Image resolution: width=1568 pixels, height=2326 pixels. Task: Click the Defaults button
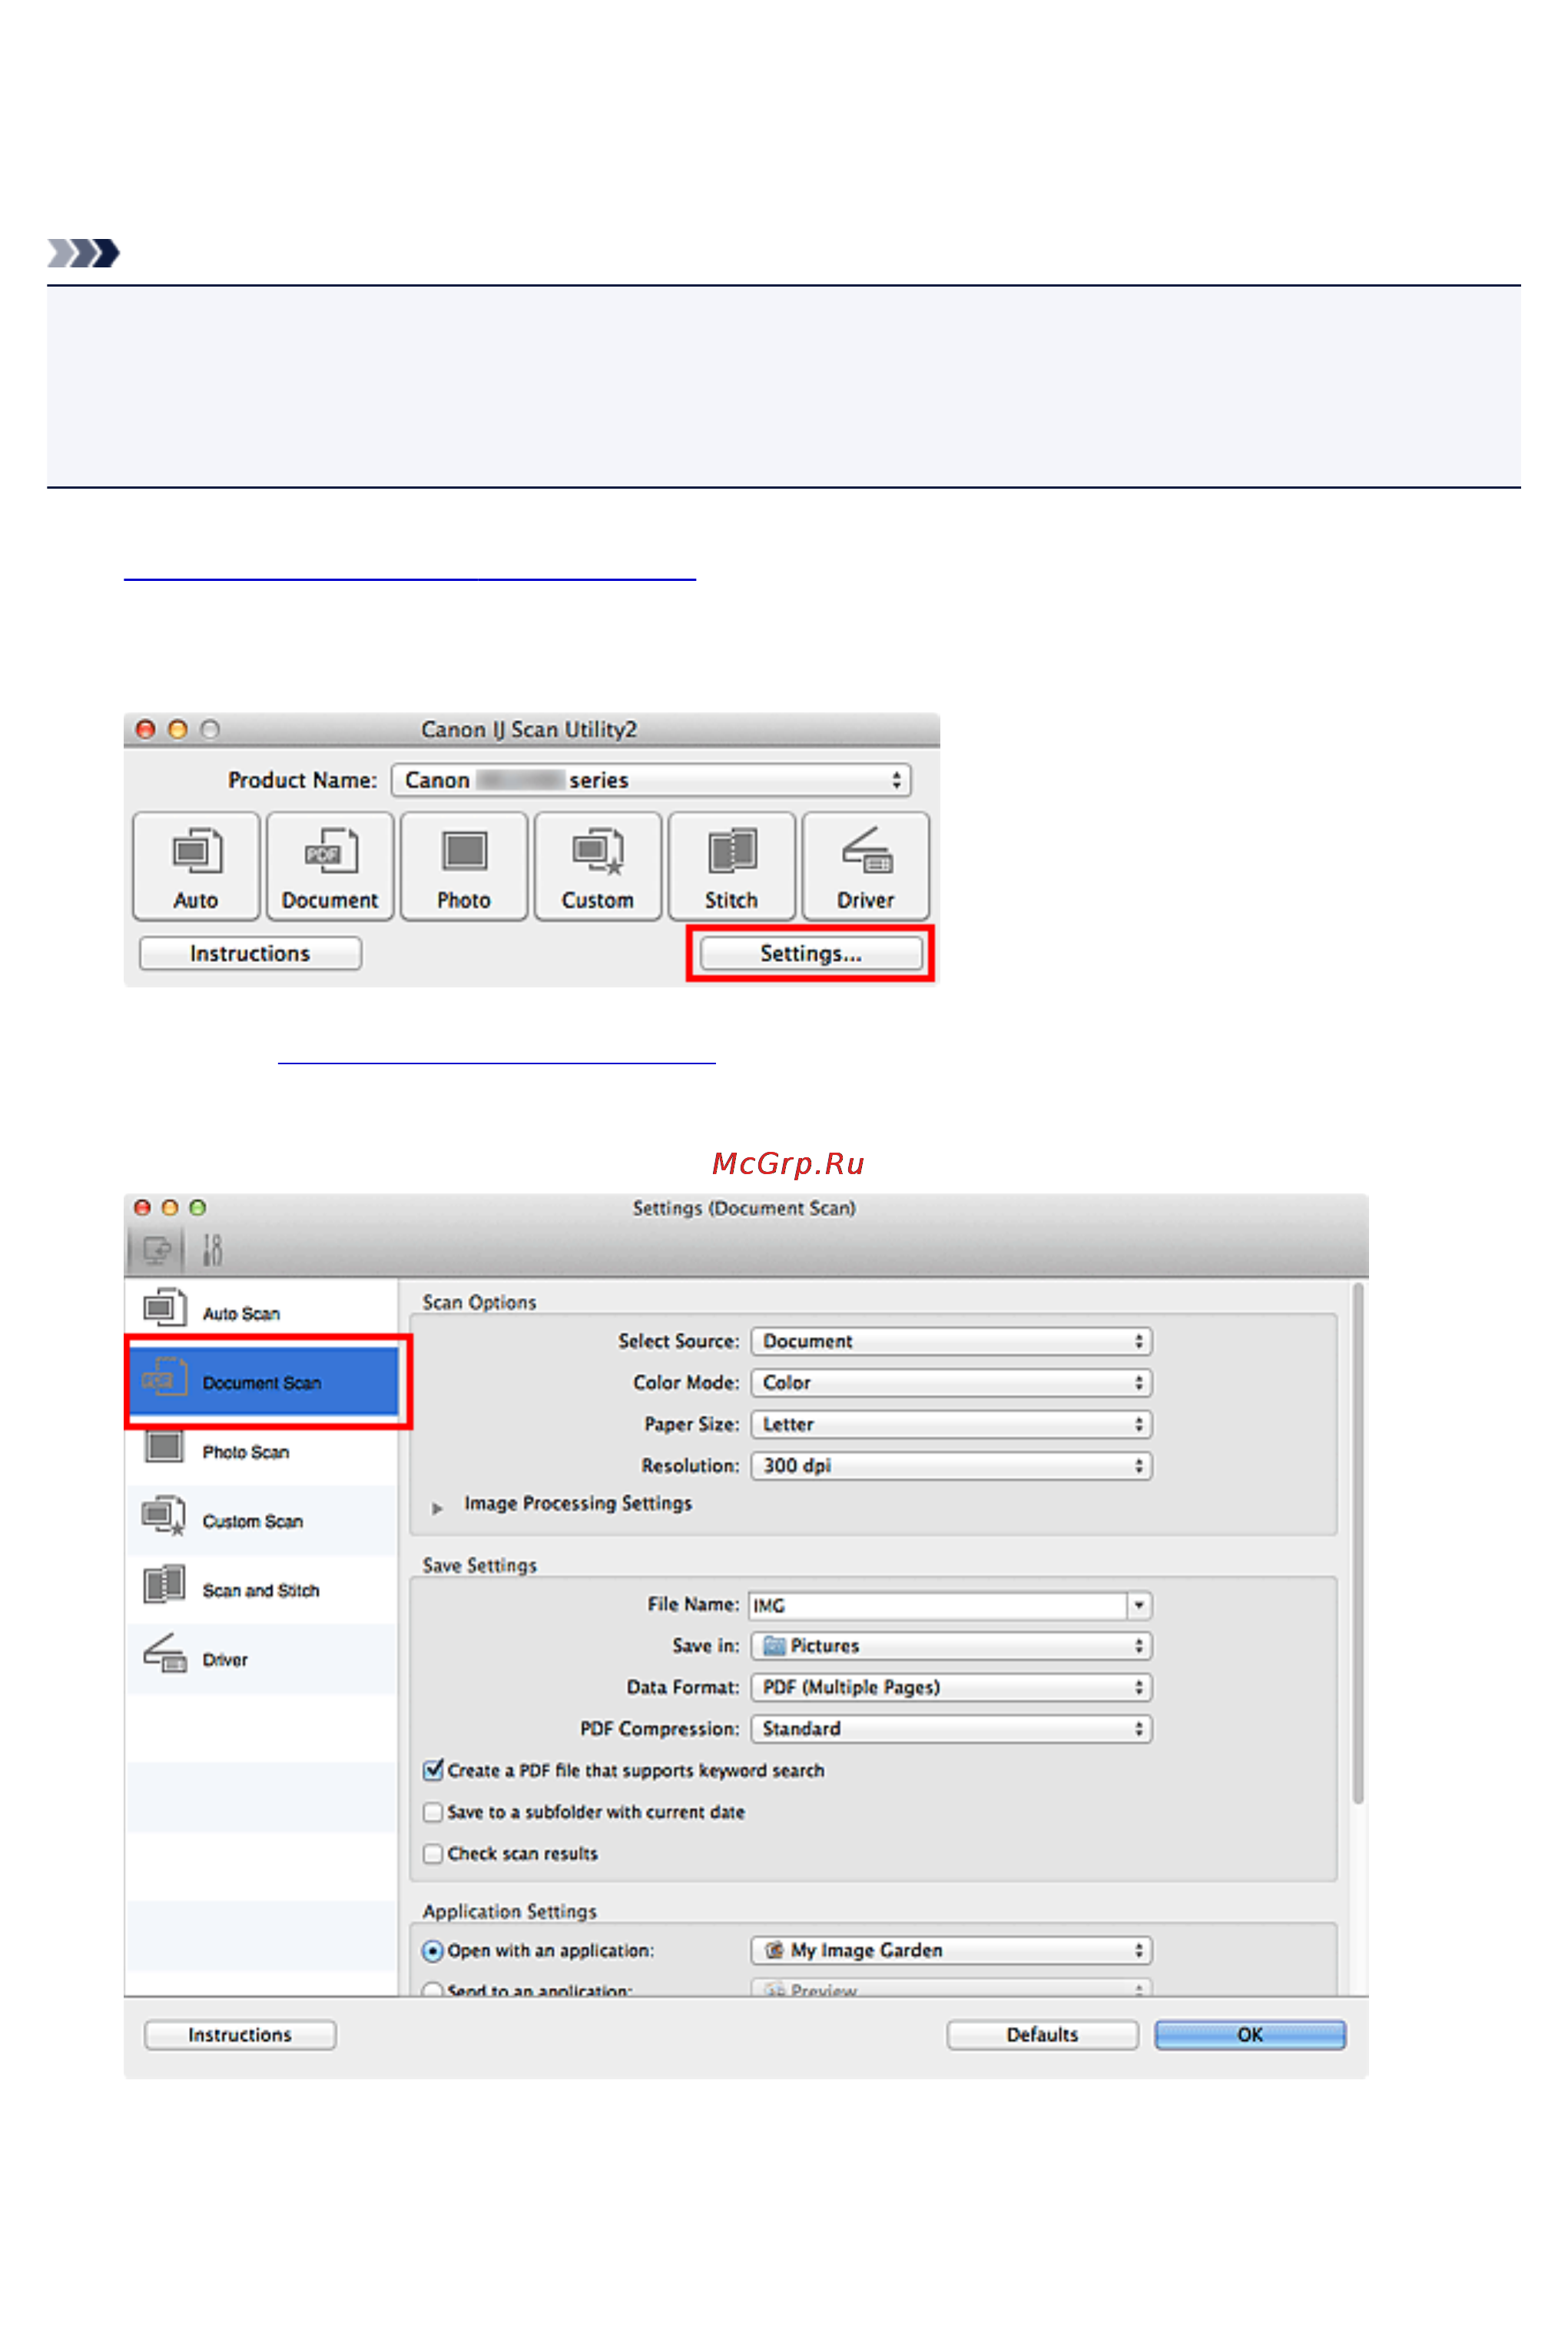tap(1042, 2034)
